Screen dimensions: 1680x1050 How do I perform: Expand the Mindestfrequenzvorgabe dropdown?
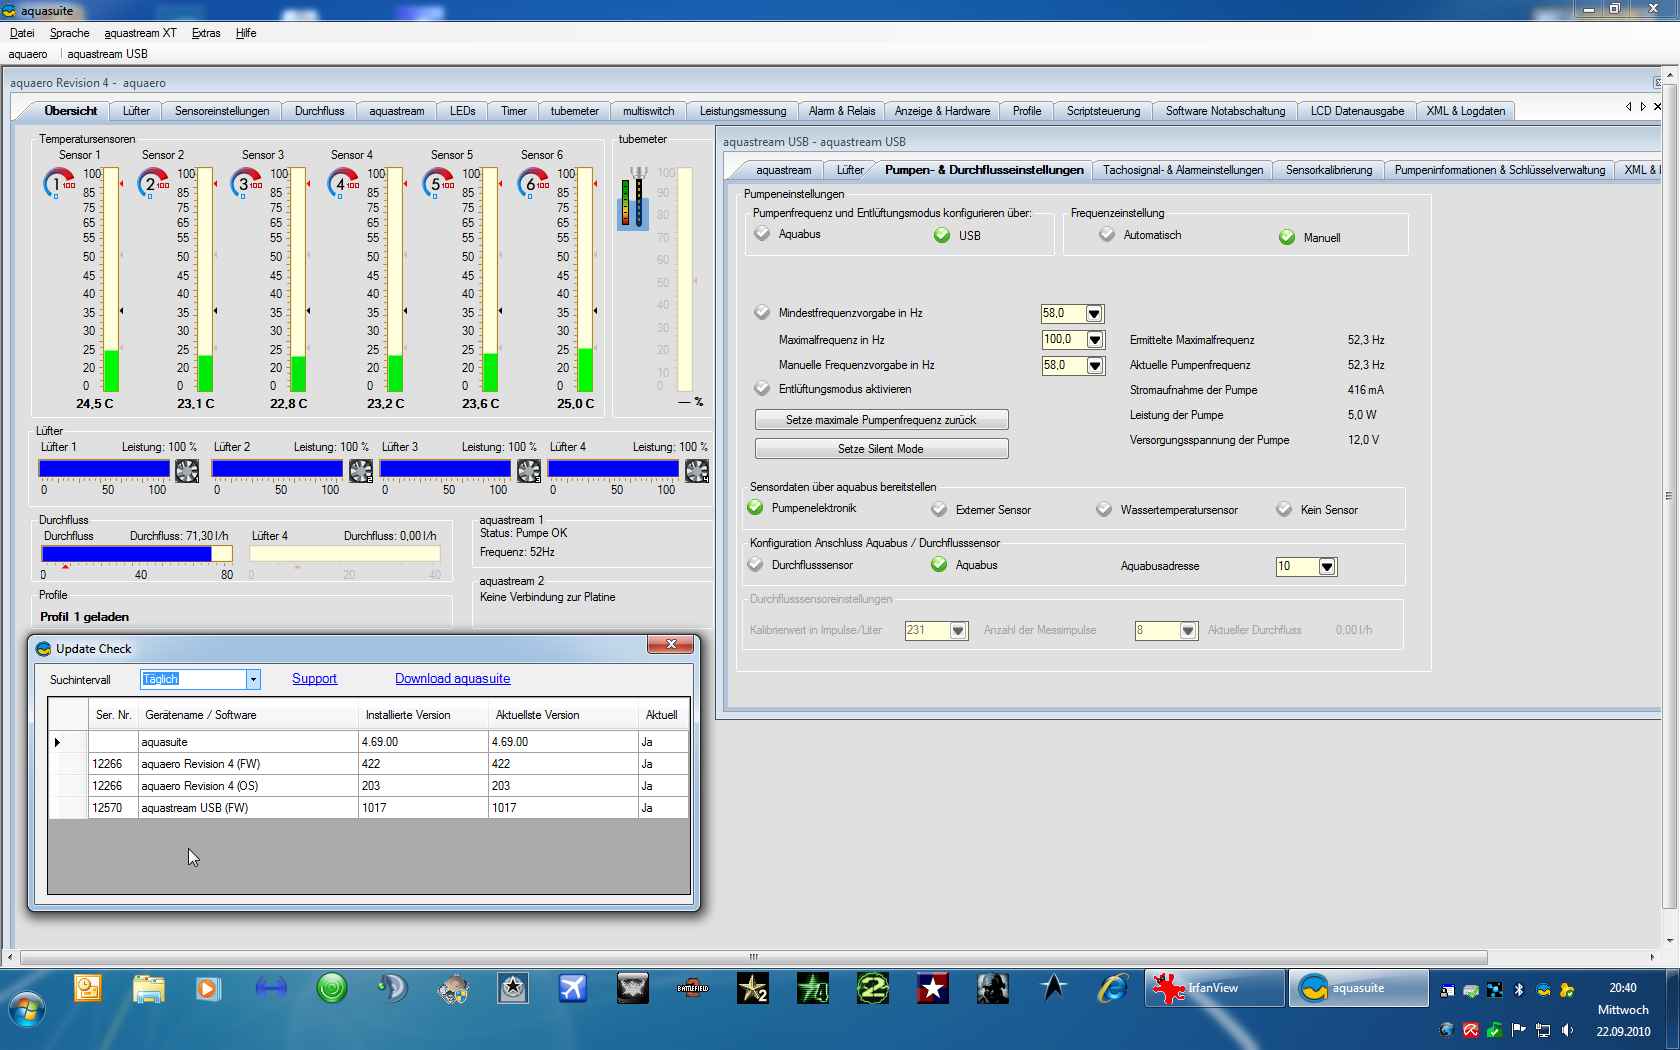1094,314
